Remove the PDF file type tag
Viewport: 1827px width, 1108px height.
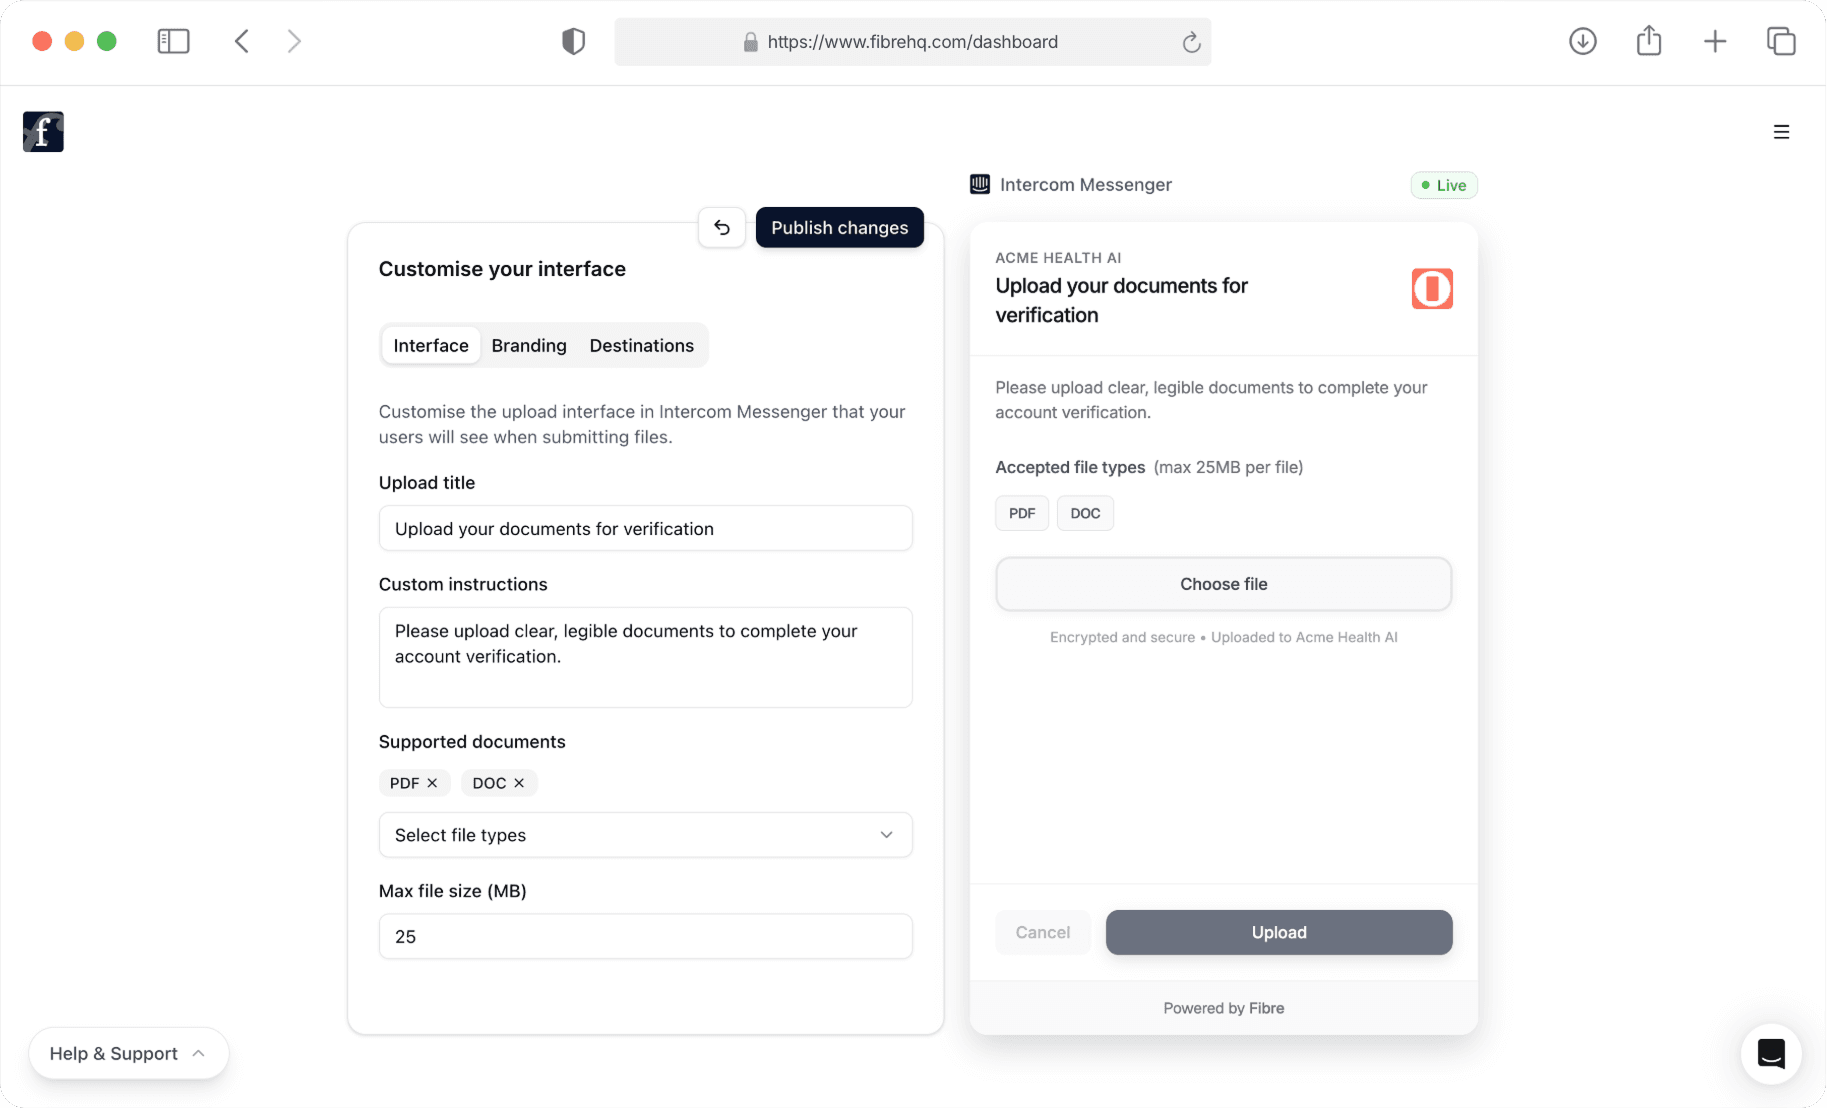click(x=432, y=783)
